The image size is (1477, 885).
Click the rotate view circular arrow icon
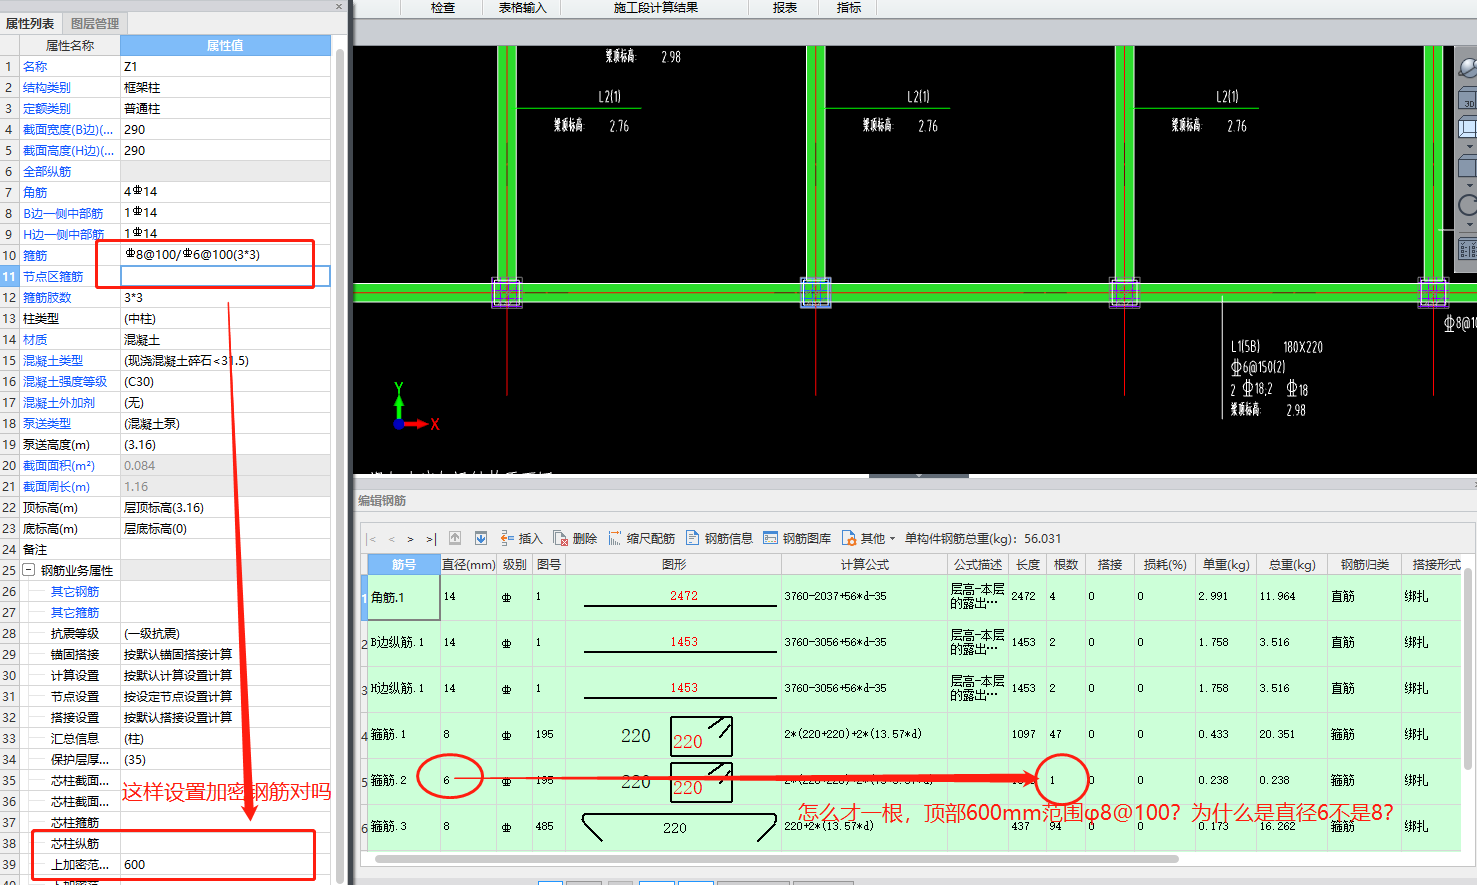click(x=1467, y=205)
